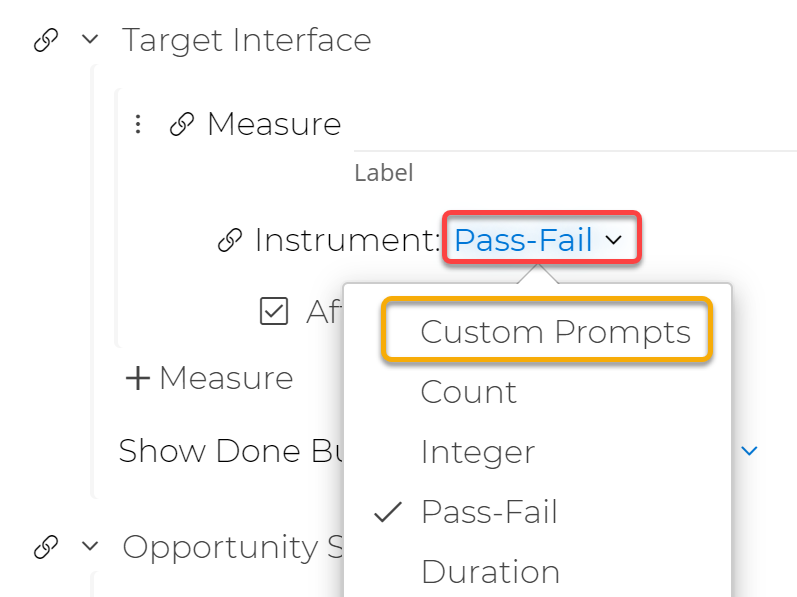This screenshot has height=597, width=797.
Task: Open the three-dot menu next to Measure
Action: click(x=138, y=124)
